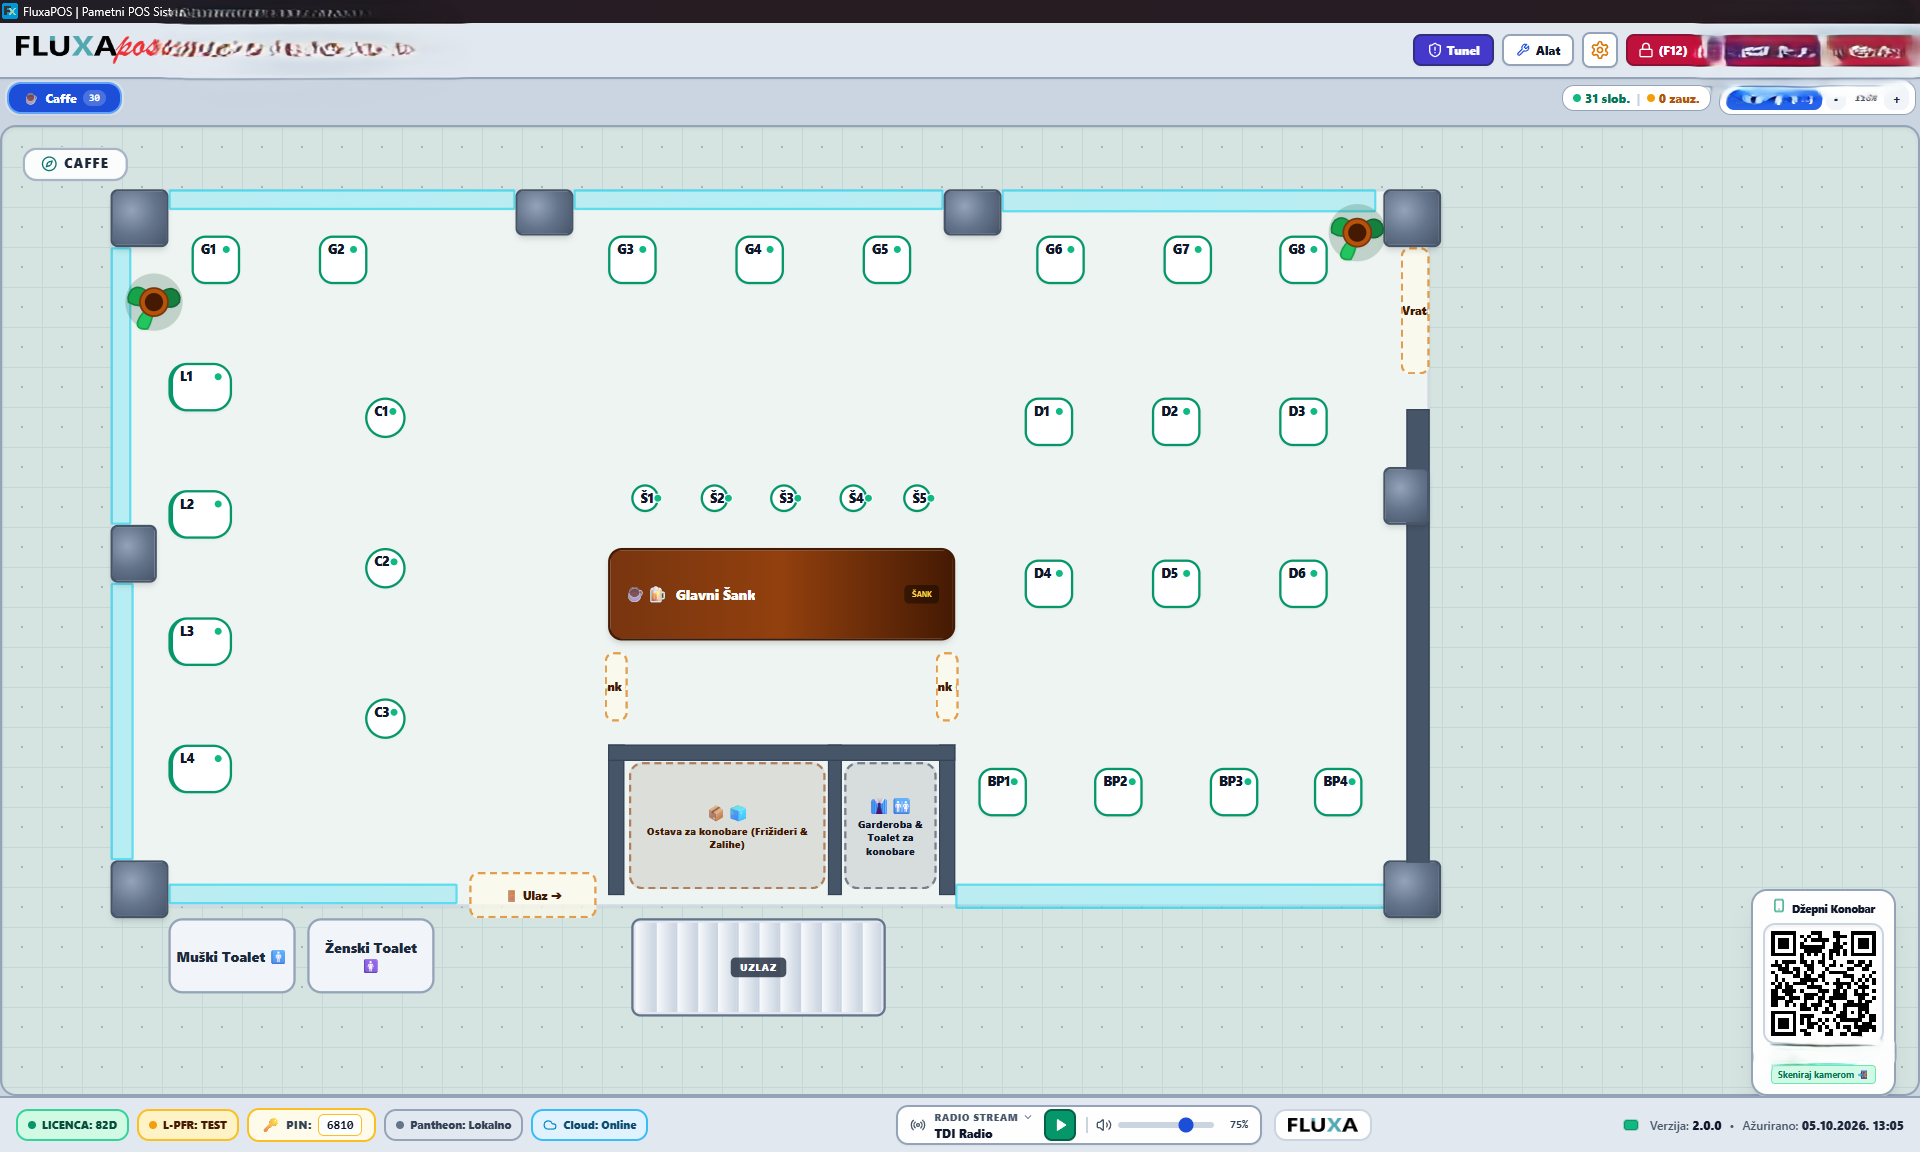
Task: Click the CAFFE area label
Action: pos(75,163)
